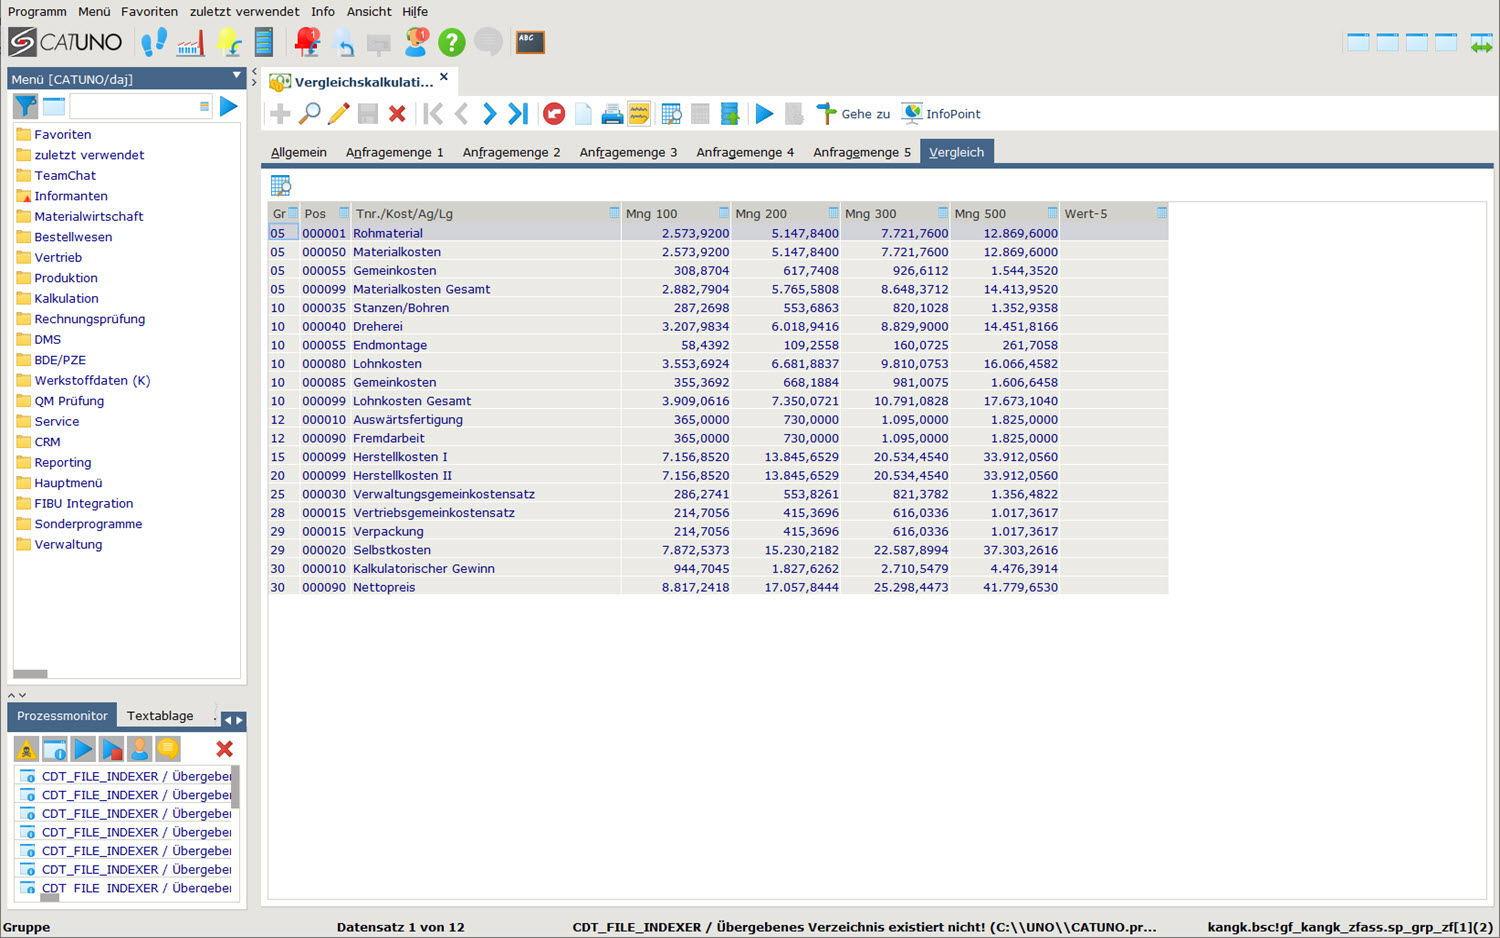The width and height of the screenshot is (1500, 938).
Task: Open the Menü [CATUNO/daj] dropdown arrow
Action: (236, 76)
